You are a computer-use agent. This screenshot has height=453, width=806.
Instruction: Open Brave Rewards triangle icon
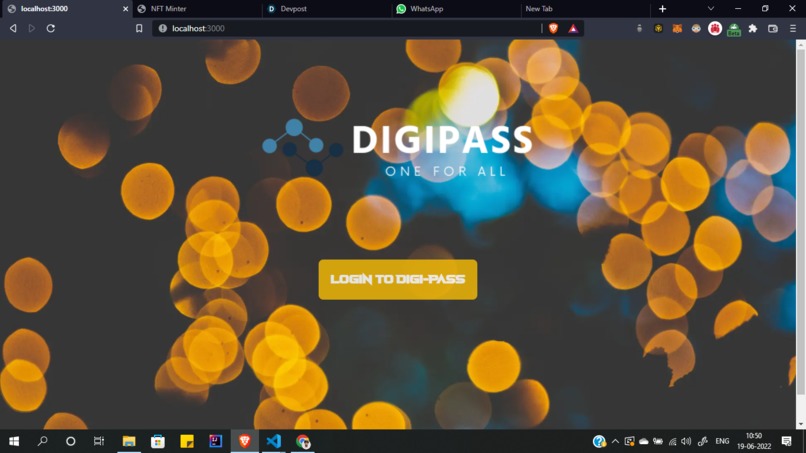point(573,28)
